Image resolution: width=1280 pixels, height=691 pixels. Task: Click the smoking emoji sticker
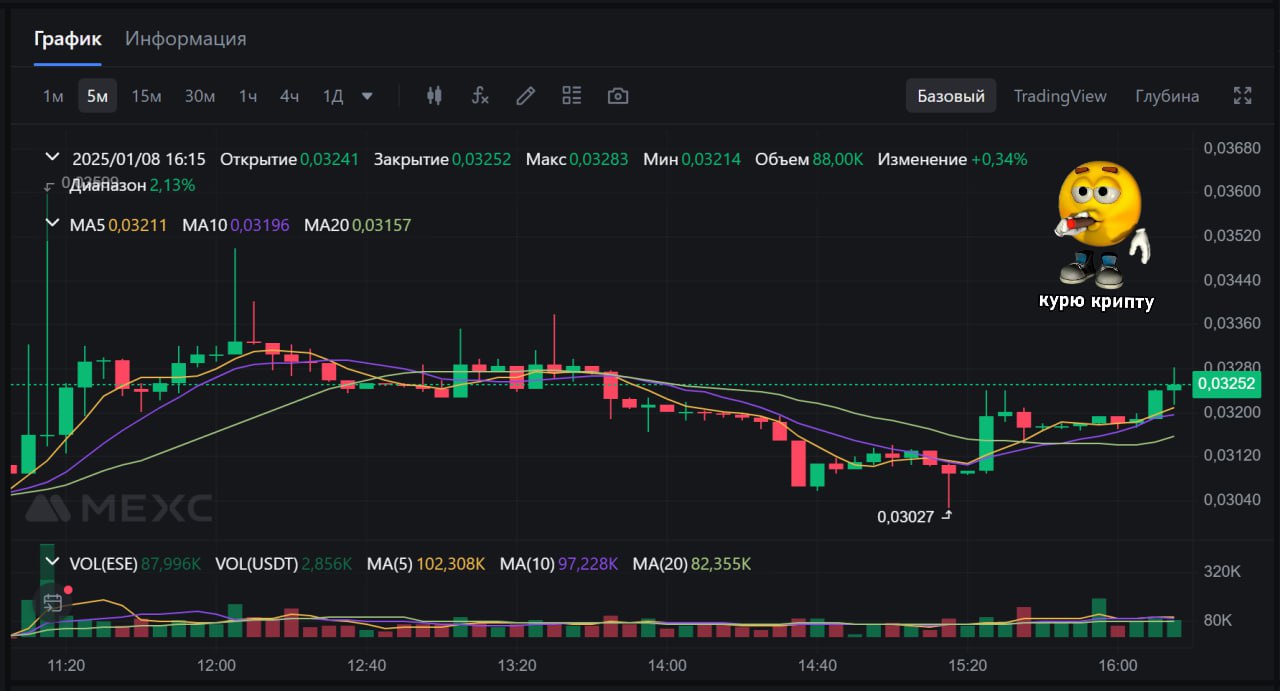(x=1101, y=225)
